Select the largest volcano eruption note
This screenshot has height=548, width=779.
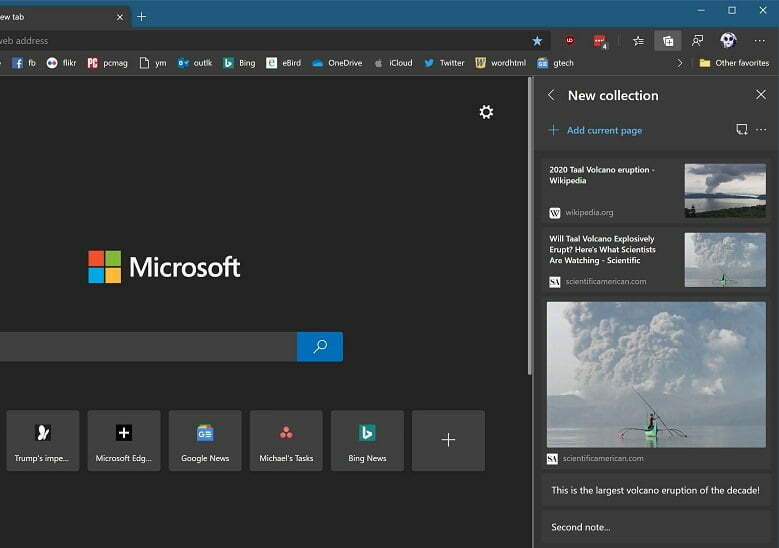[656, 490]
